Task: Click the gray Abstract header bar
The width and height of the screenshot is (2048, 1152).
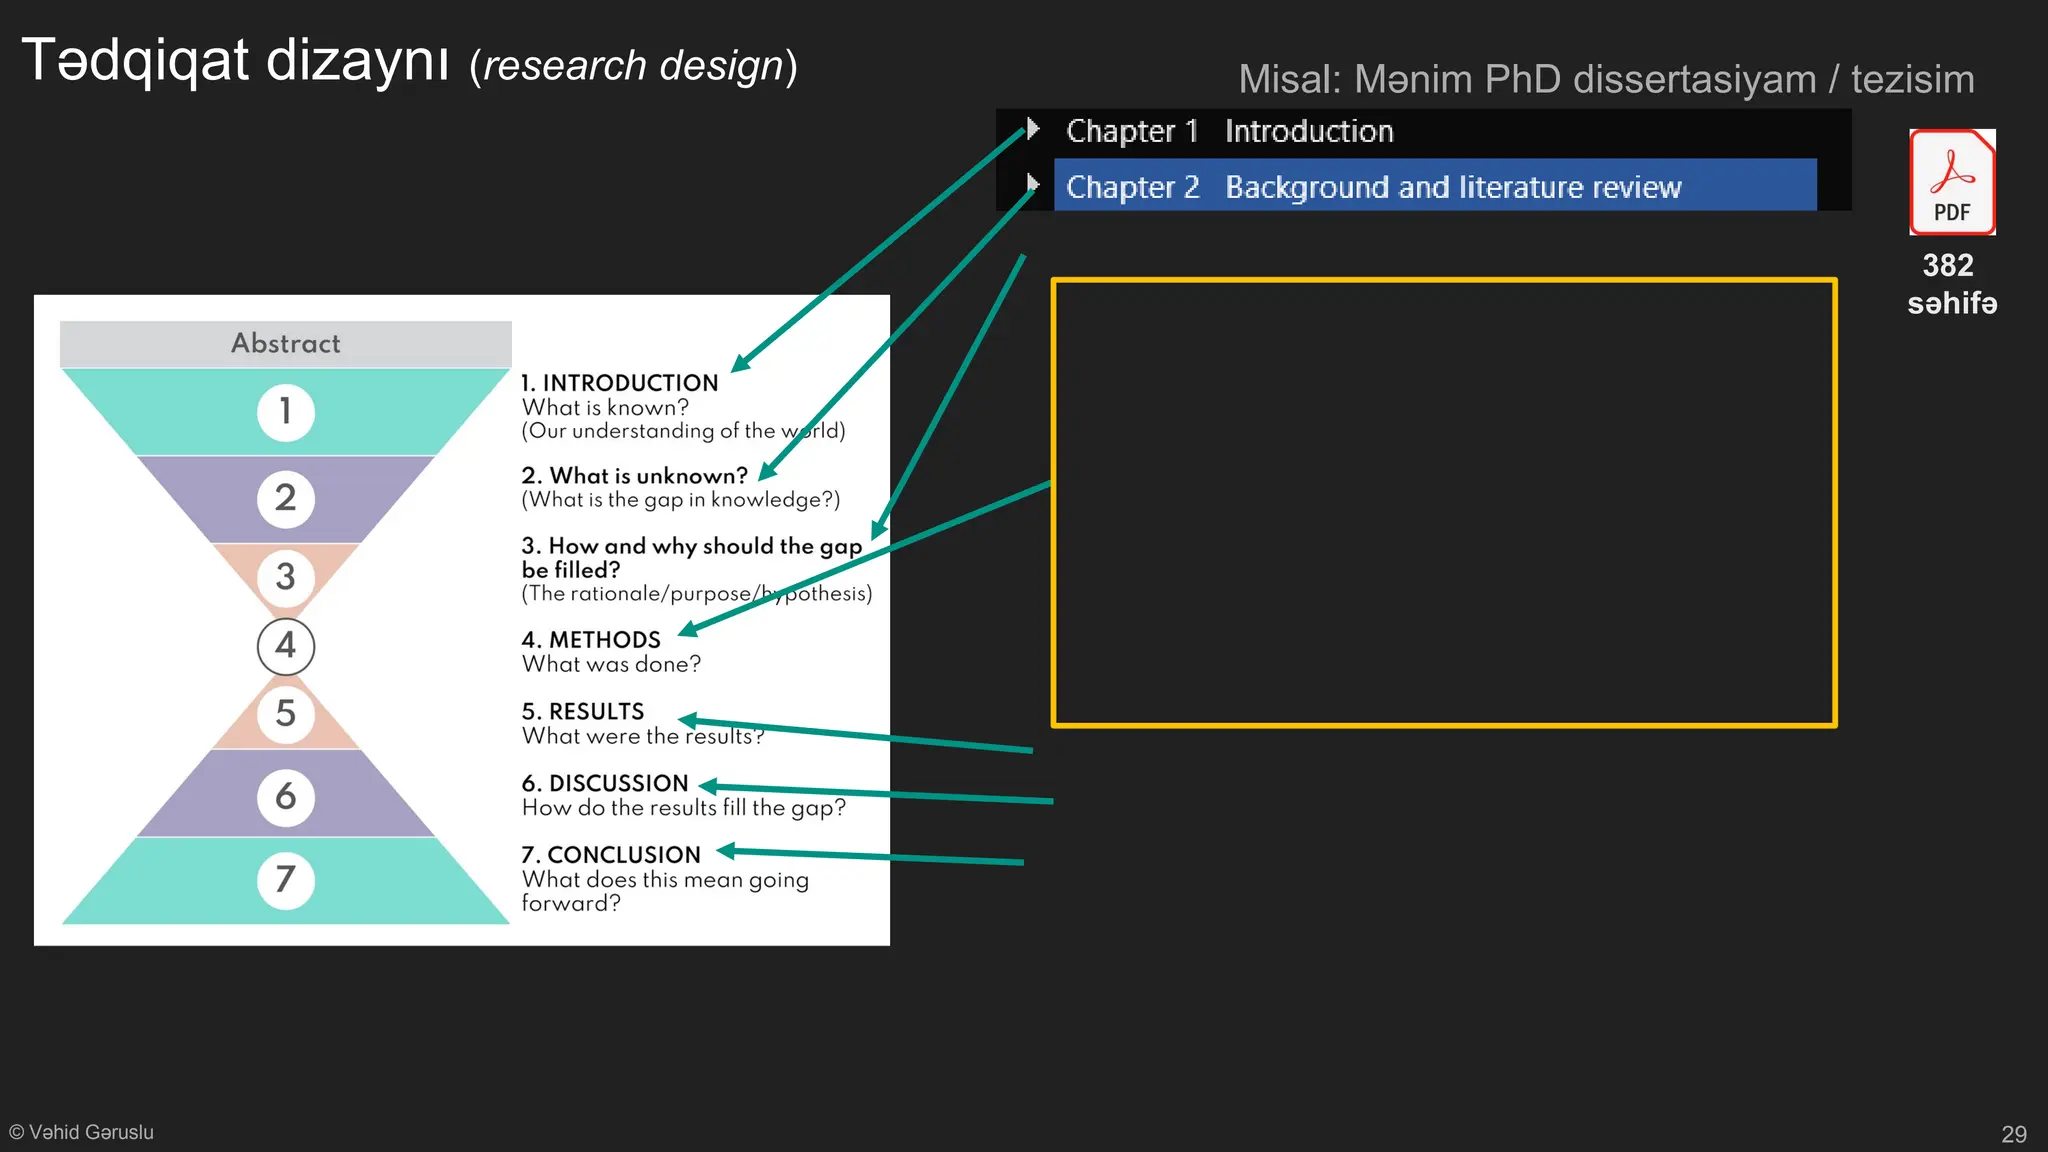Action: (x=286, y=344)
